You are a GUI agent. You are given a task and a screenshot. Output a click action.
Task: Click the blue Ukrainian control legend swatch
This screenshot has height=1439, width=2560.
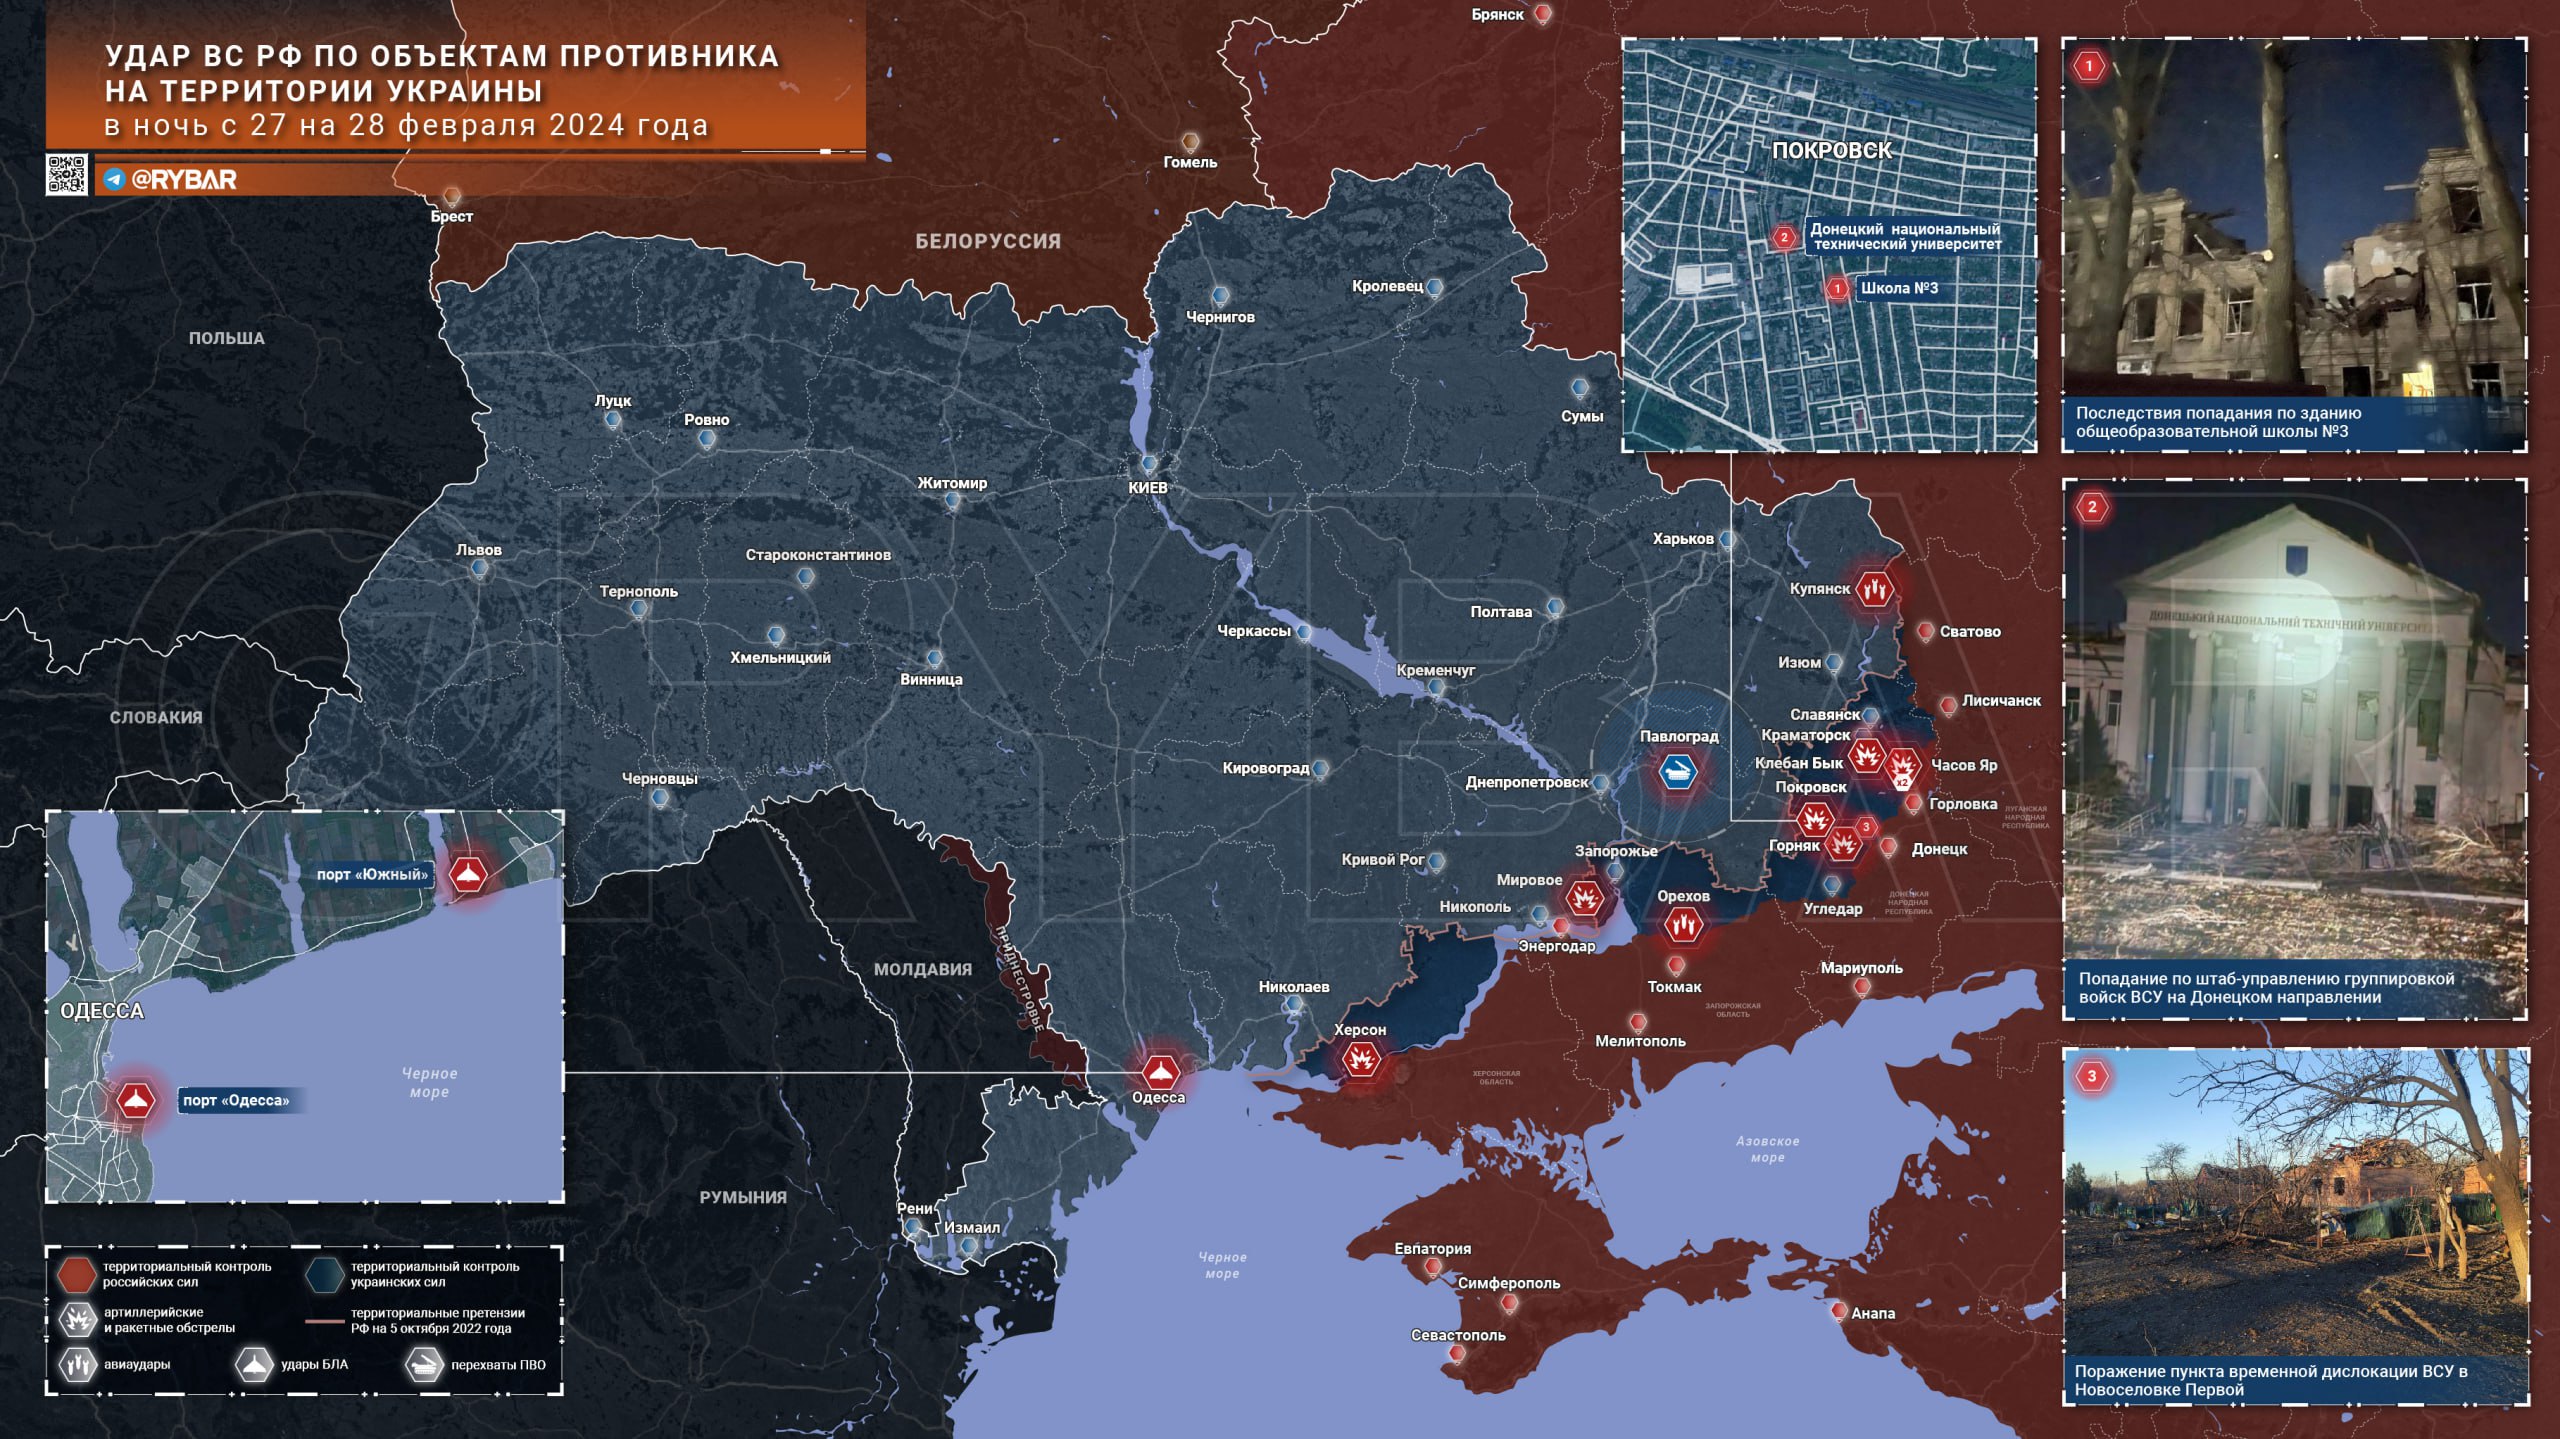pyautogui.click(x=324, y=1274)
